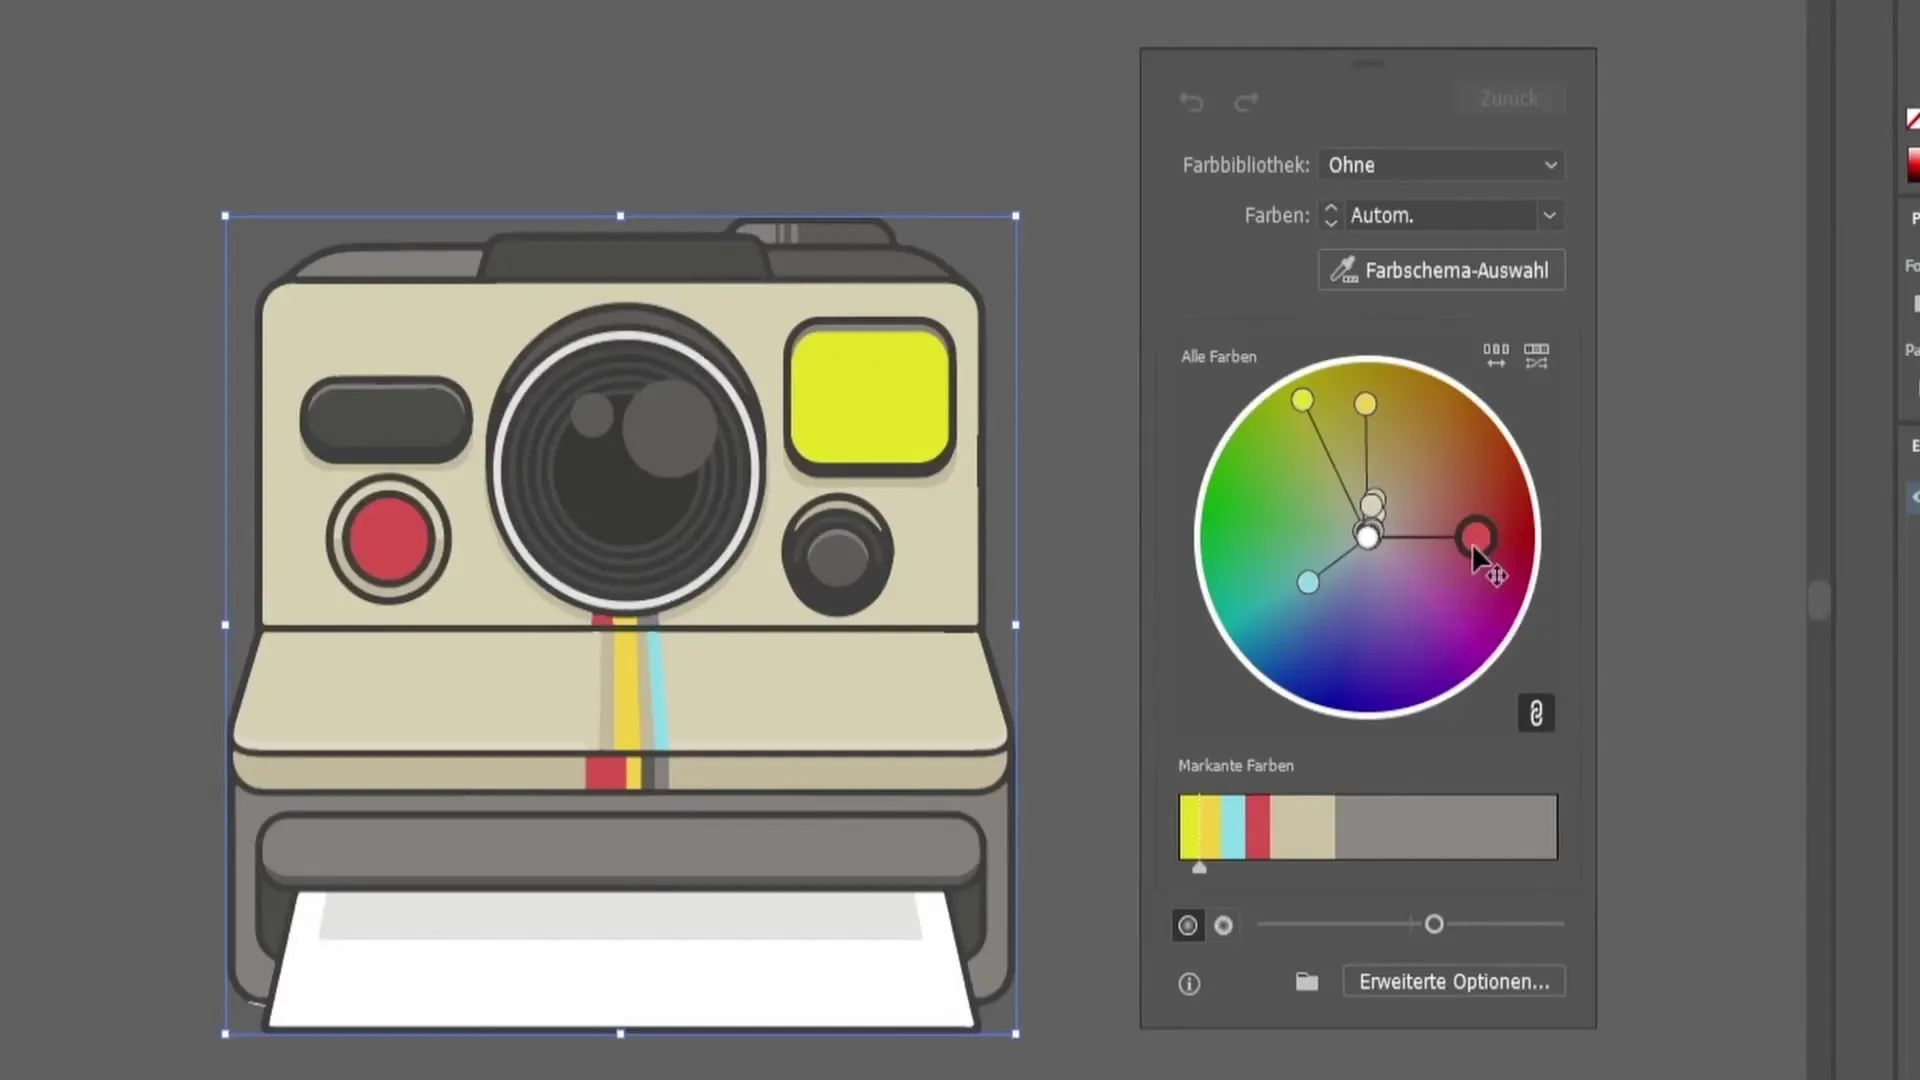
Task: Open the Farbbibliothek dropdown showing Ohne
Action: coord(1441,165)
